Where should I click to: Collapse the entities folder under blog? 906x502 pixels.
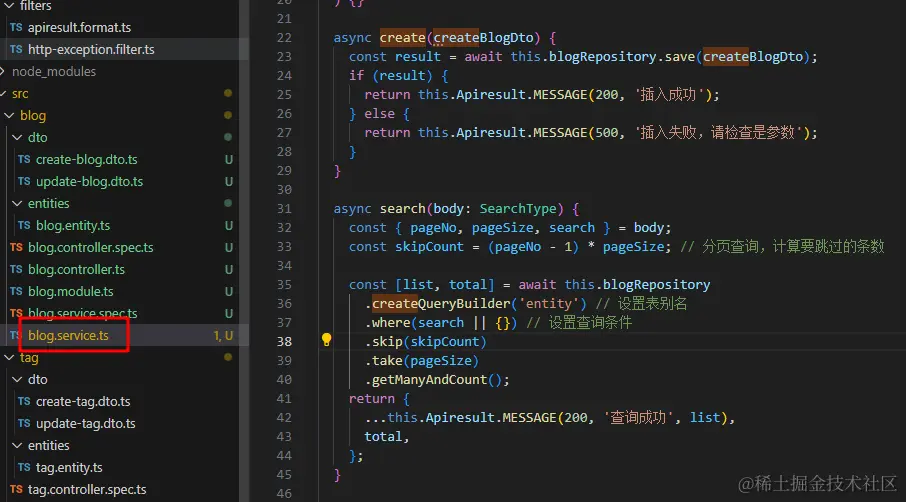pos(17,203)
